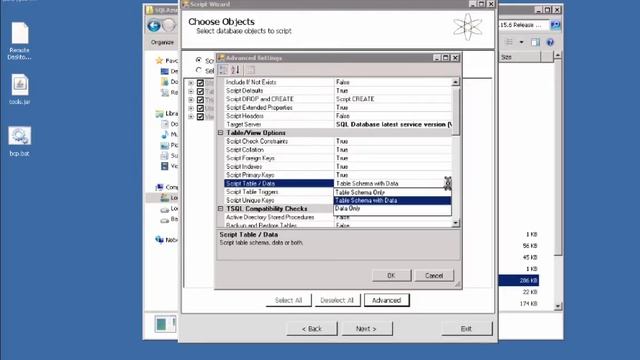Collapse the TSQL Compatibility Checks category
The width and height of the screenshot is (640, 360).
click(x=220, y=209)
